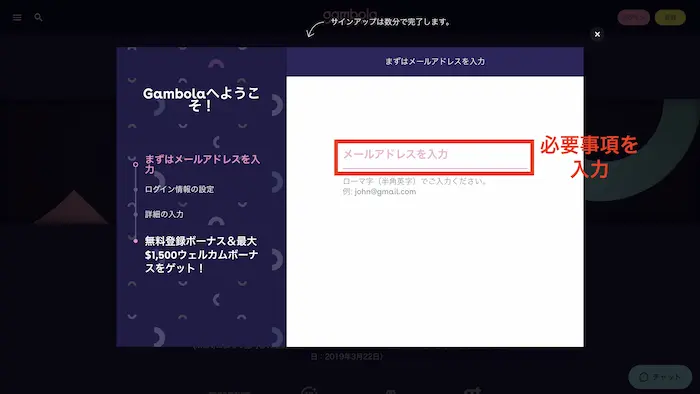Viewport: 700px width, 394px height.
Task: Click the gambola logo
Action: point(350,15)
